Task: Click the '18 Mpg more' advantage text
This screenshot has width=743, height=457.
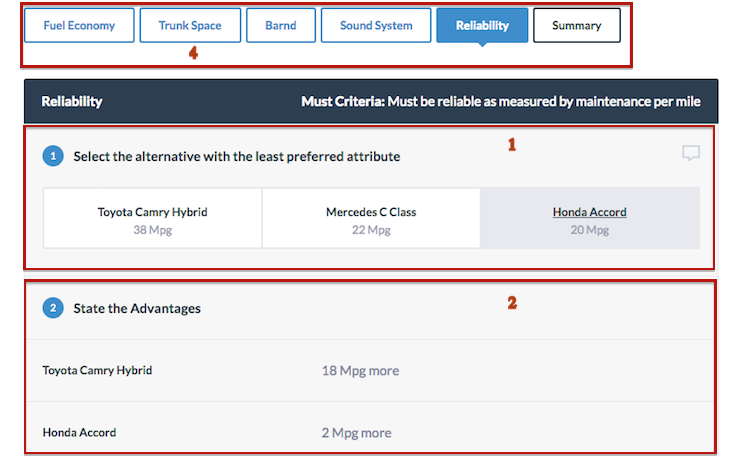Action: [x=361, y=371]
